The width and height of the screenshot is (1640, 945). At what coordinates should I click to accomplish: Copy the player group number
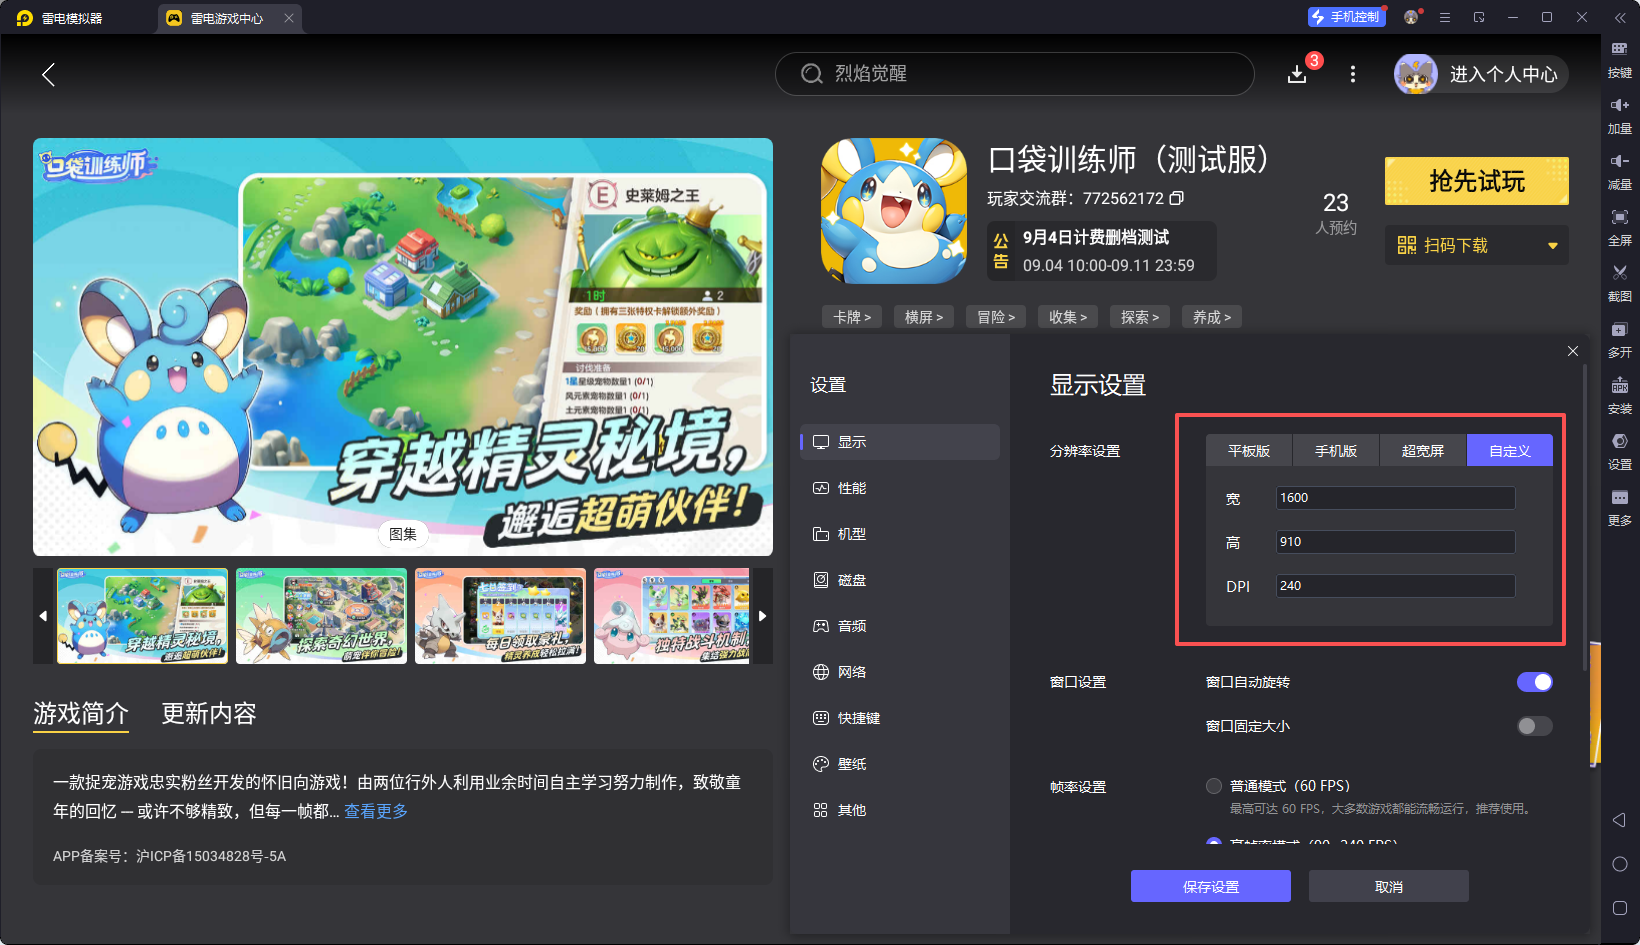pyautogui.click(x=1177, y=198)
